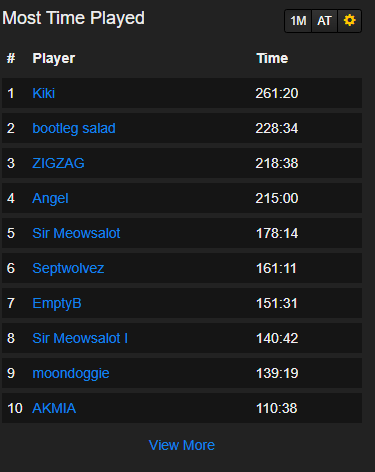Open Sir Meowsalot I profile
This screenshot has height=472, width=375.
tap(80, 338)
